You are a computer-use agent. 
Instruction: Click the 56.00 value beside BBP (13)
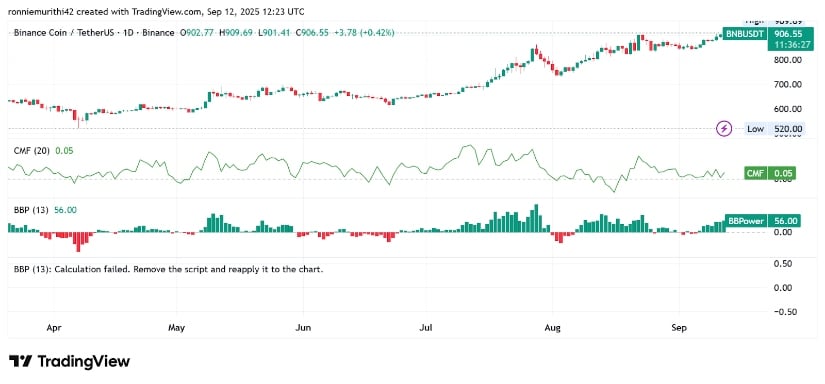(65, 210)
